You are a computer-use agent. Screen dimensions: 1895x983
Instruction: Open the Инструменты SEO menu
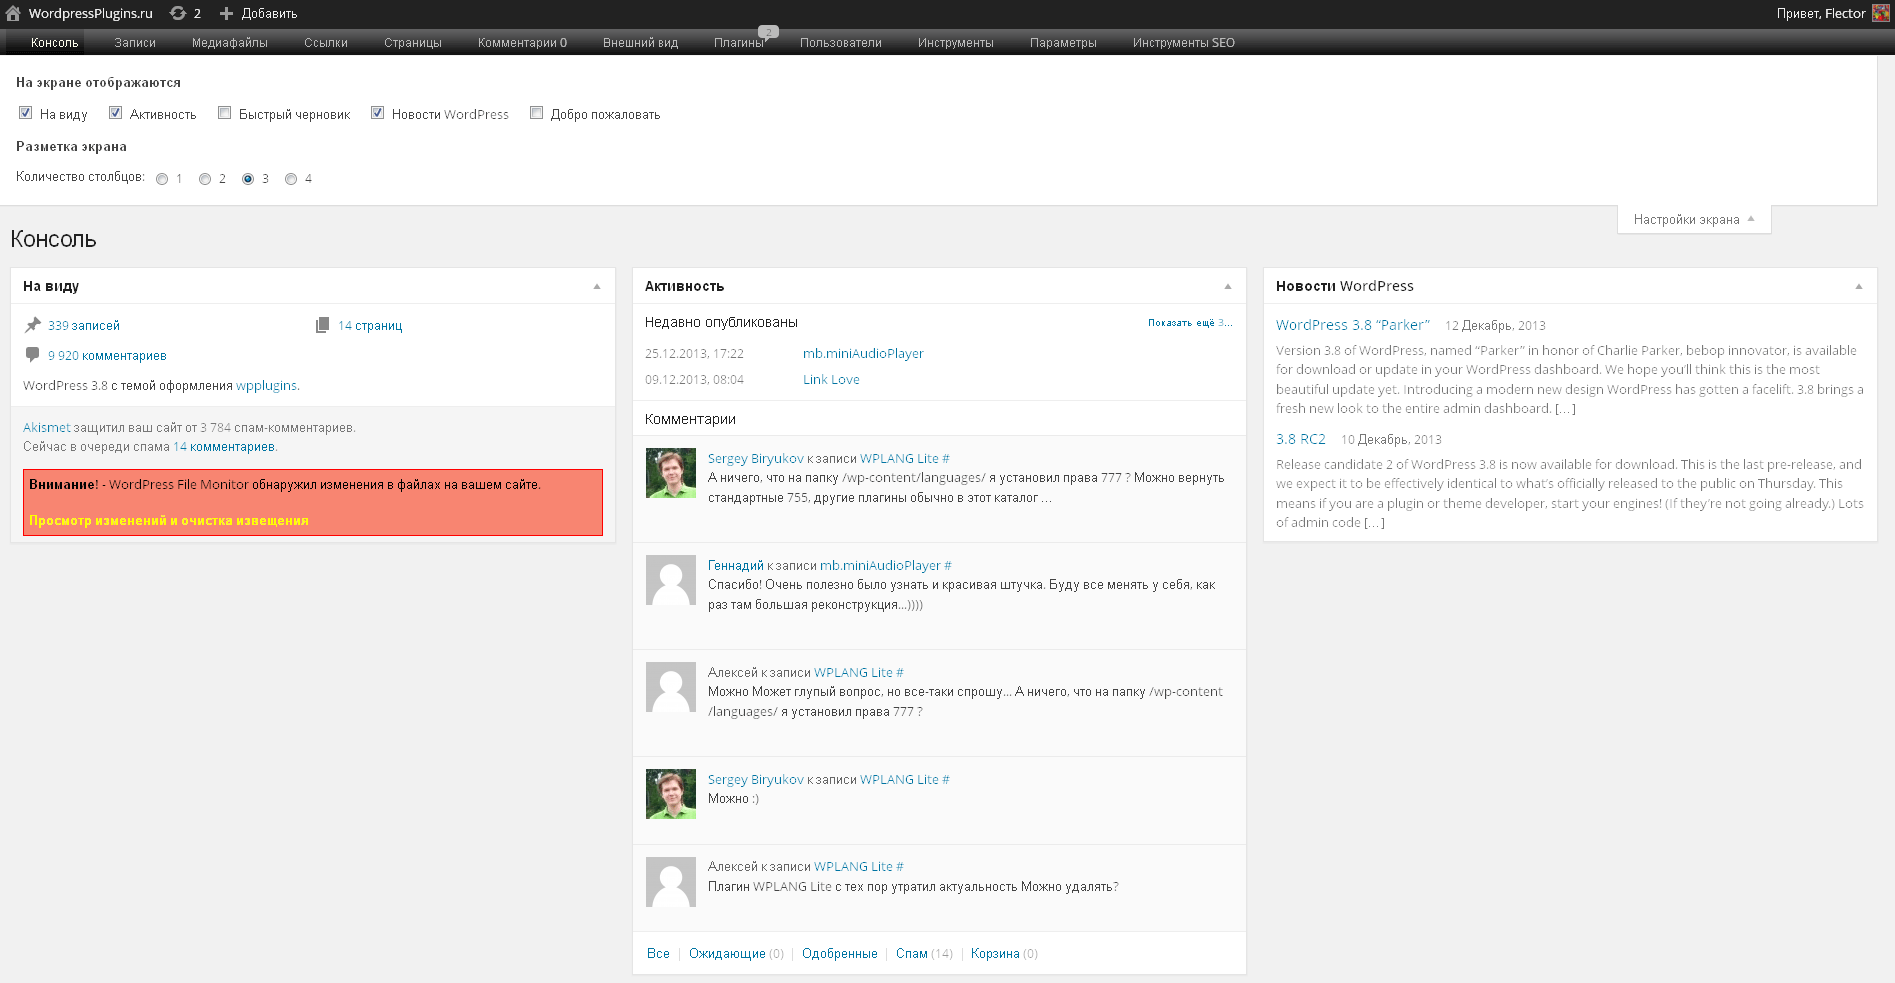[x=1184, y=42]
